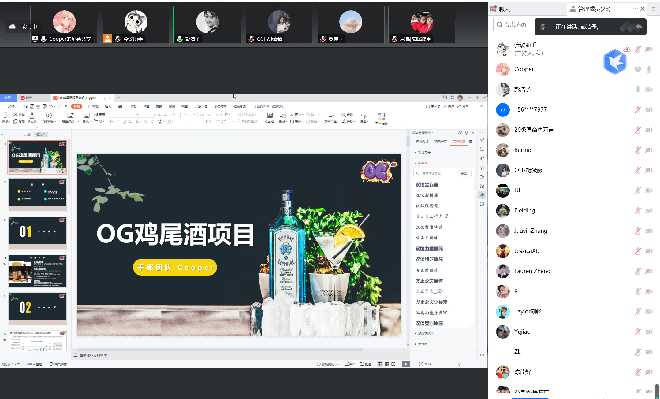Expand the bottom collapsed section in the right task pane
This screenshot has height=399, width=660.
pos(421,344)
